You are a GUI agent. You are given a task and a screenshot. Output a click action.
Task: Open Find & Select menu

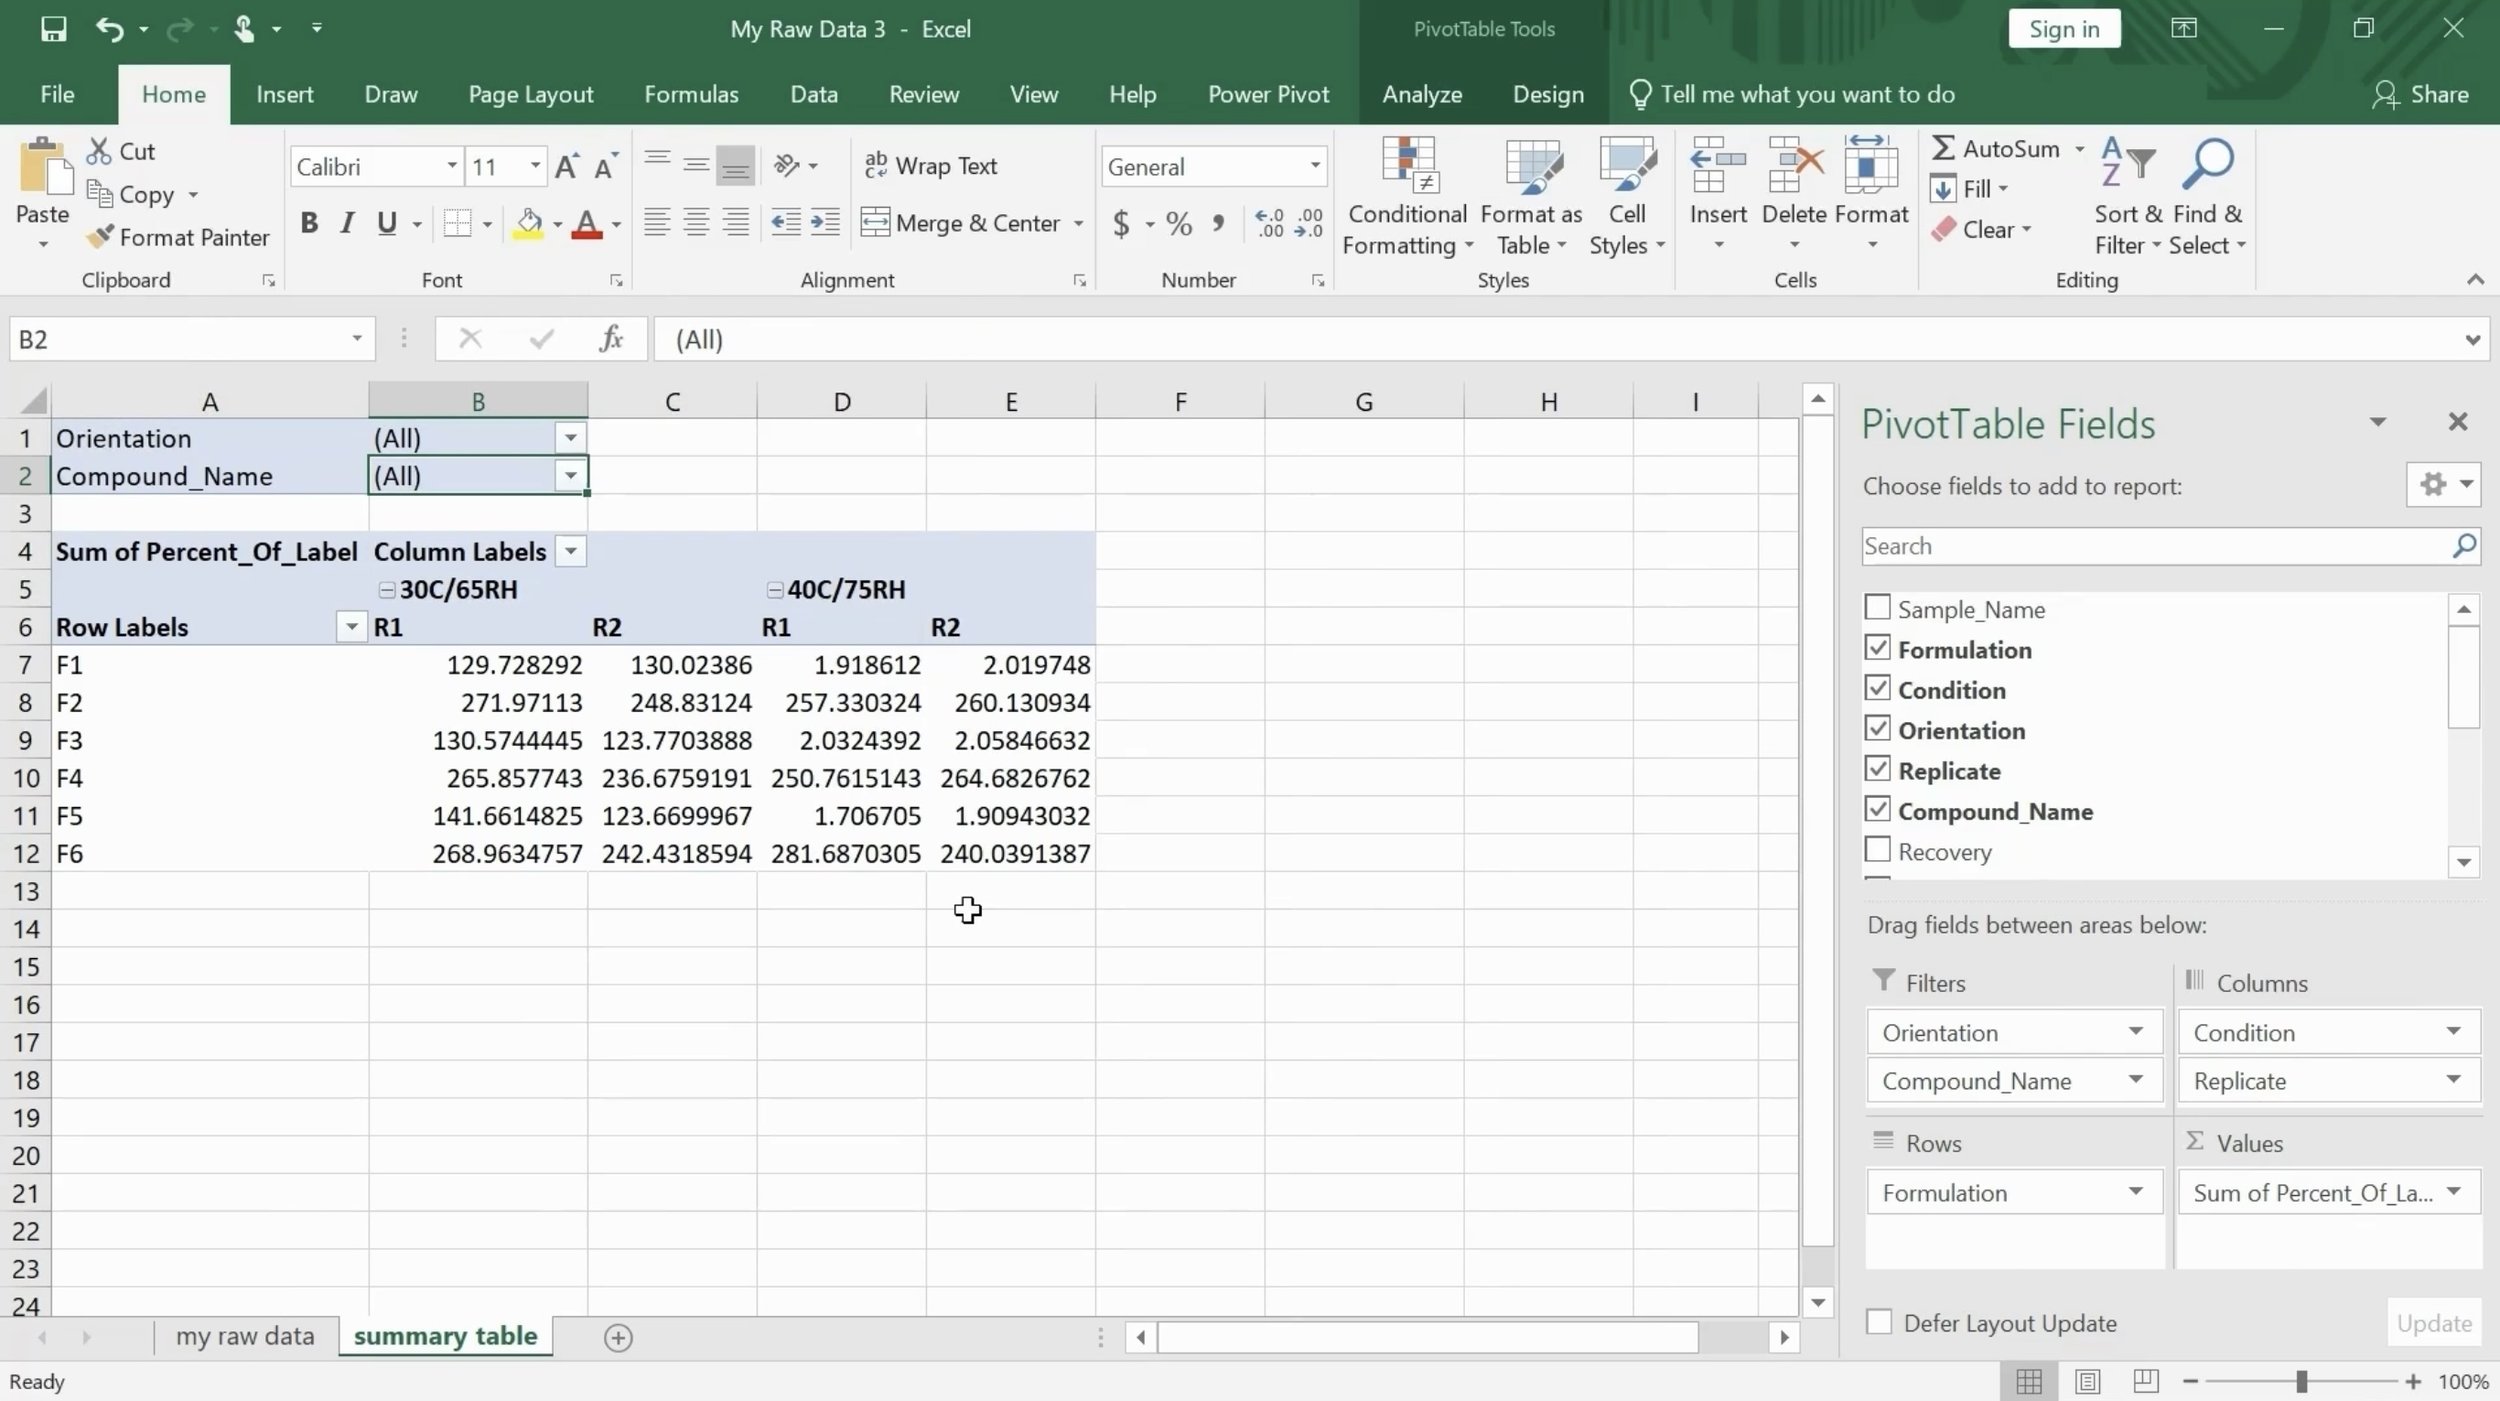pyautogui.click(x=2207, y=196)
